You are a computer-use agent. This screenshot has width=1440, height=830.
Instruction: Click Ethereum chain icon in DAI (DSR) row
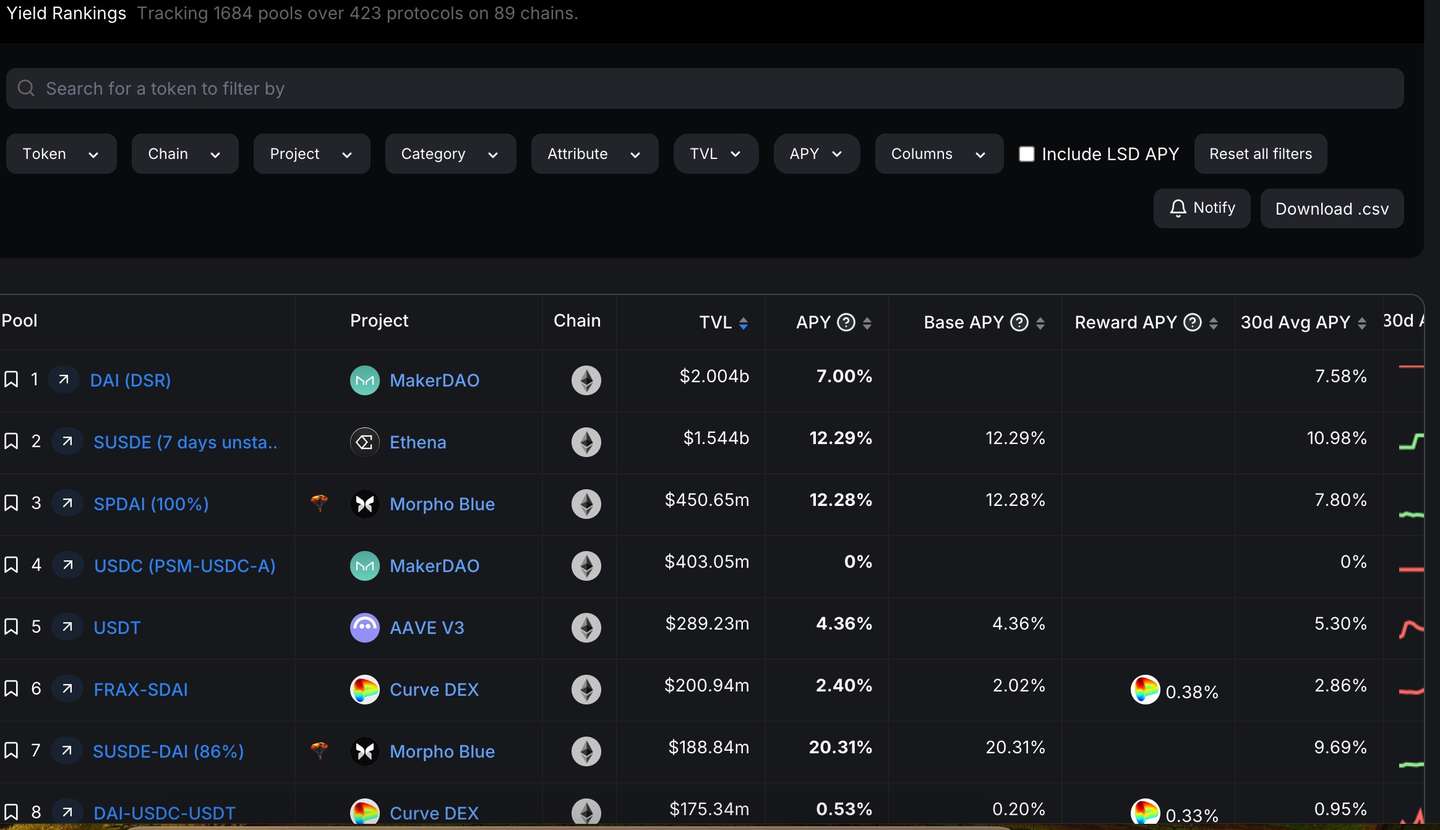(586, 380)
